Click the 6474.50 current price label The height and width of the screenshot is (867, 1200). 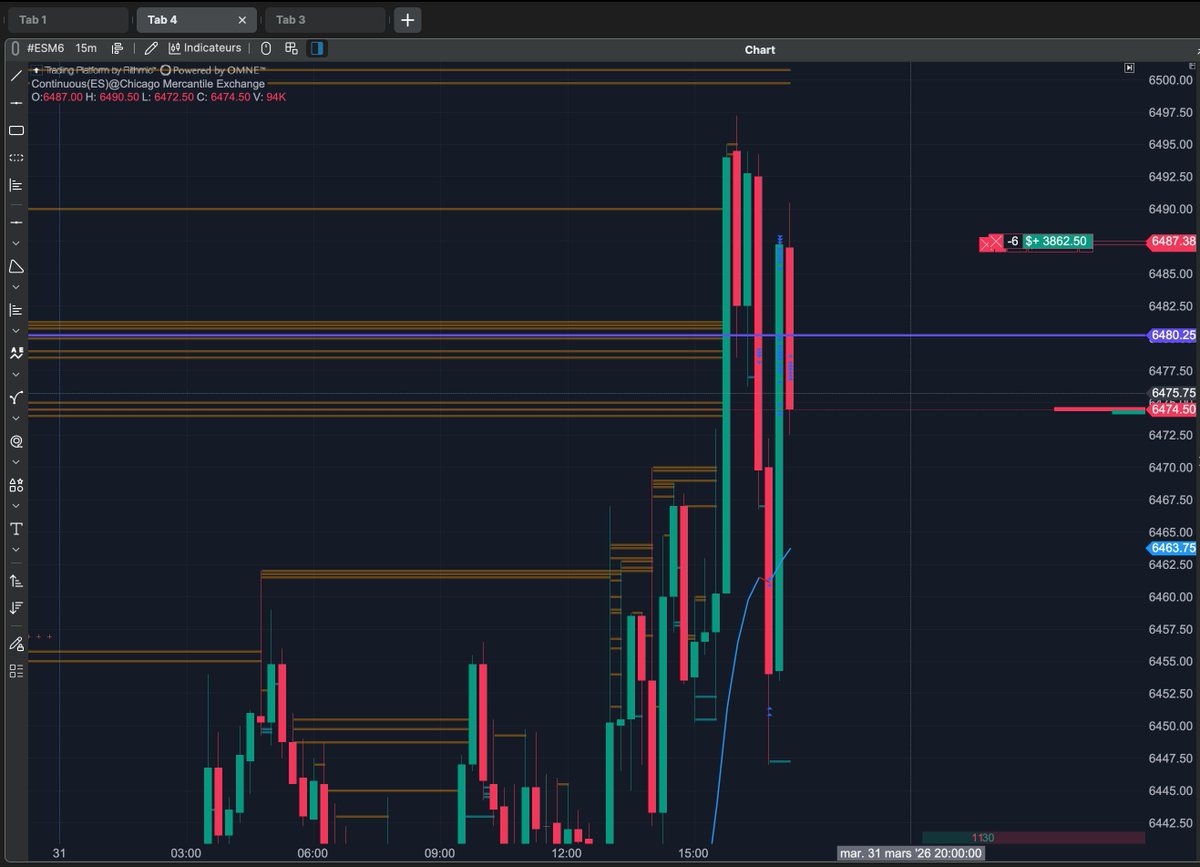pos(1173,409)
